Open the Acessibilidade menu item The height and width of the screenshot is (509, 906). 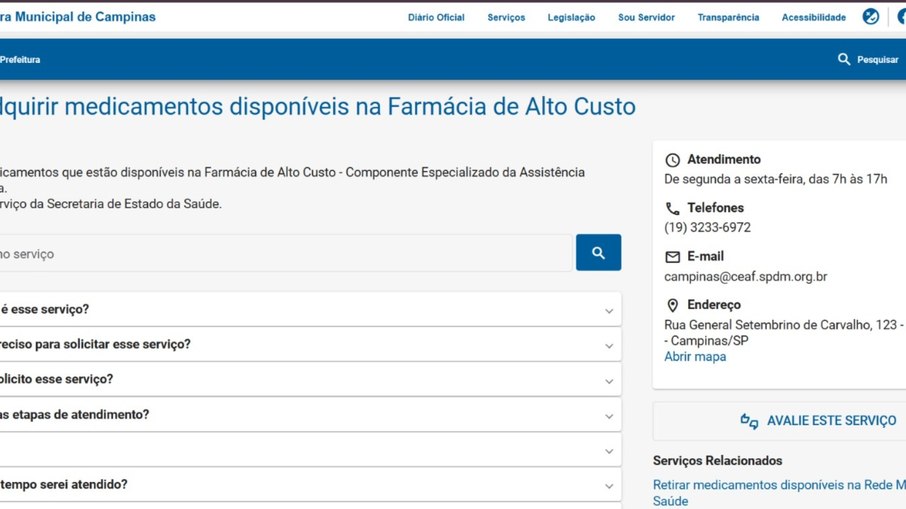coord(814,17)
